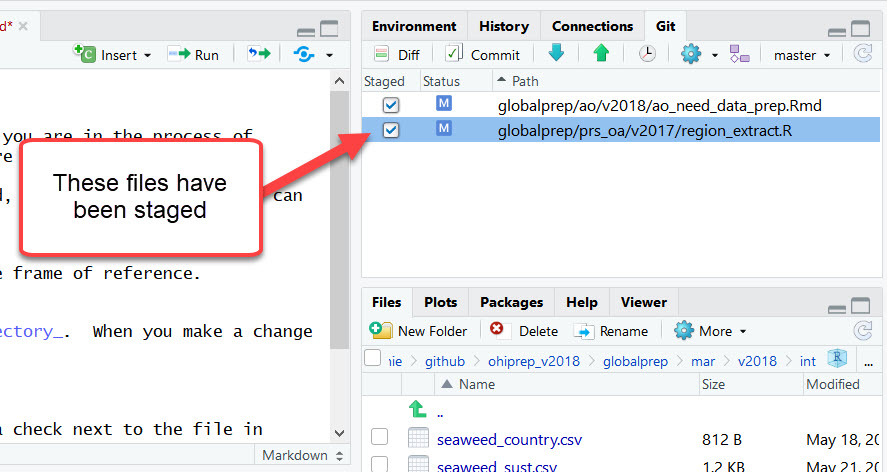The height and width of the screenshot is (472, 887).
Task: Unstage region_extract.R checkbox
Action: point(391,130)
